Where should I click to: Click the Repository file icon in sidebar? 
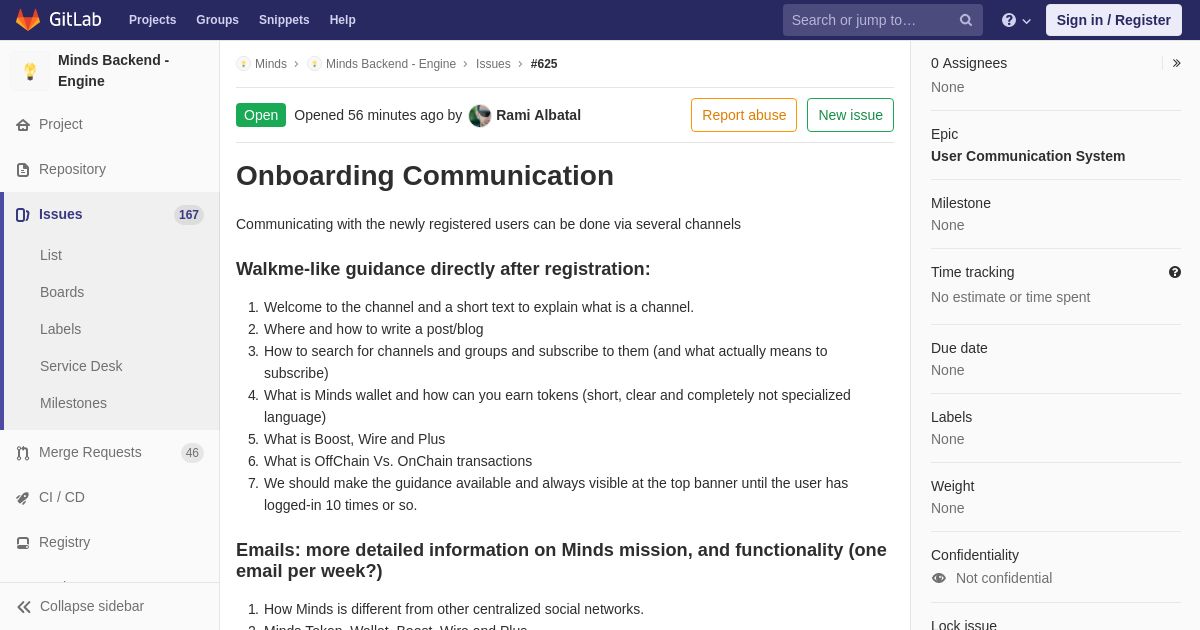23,170
